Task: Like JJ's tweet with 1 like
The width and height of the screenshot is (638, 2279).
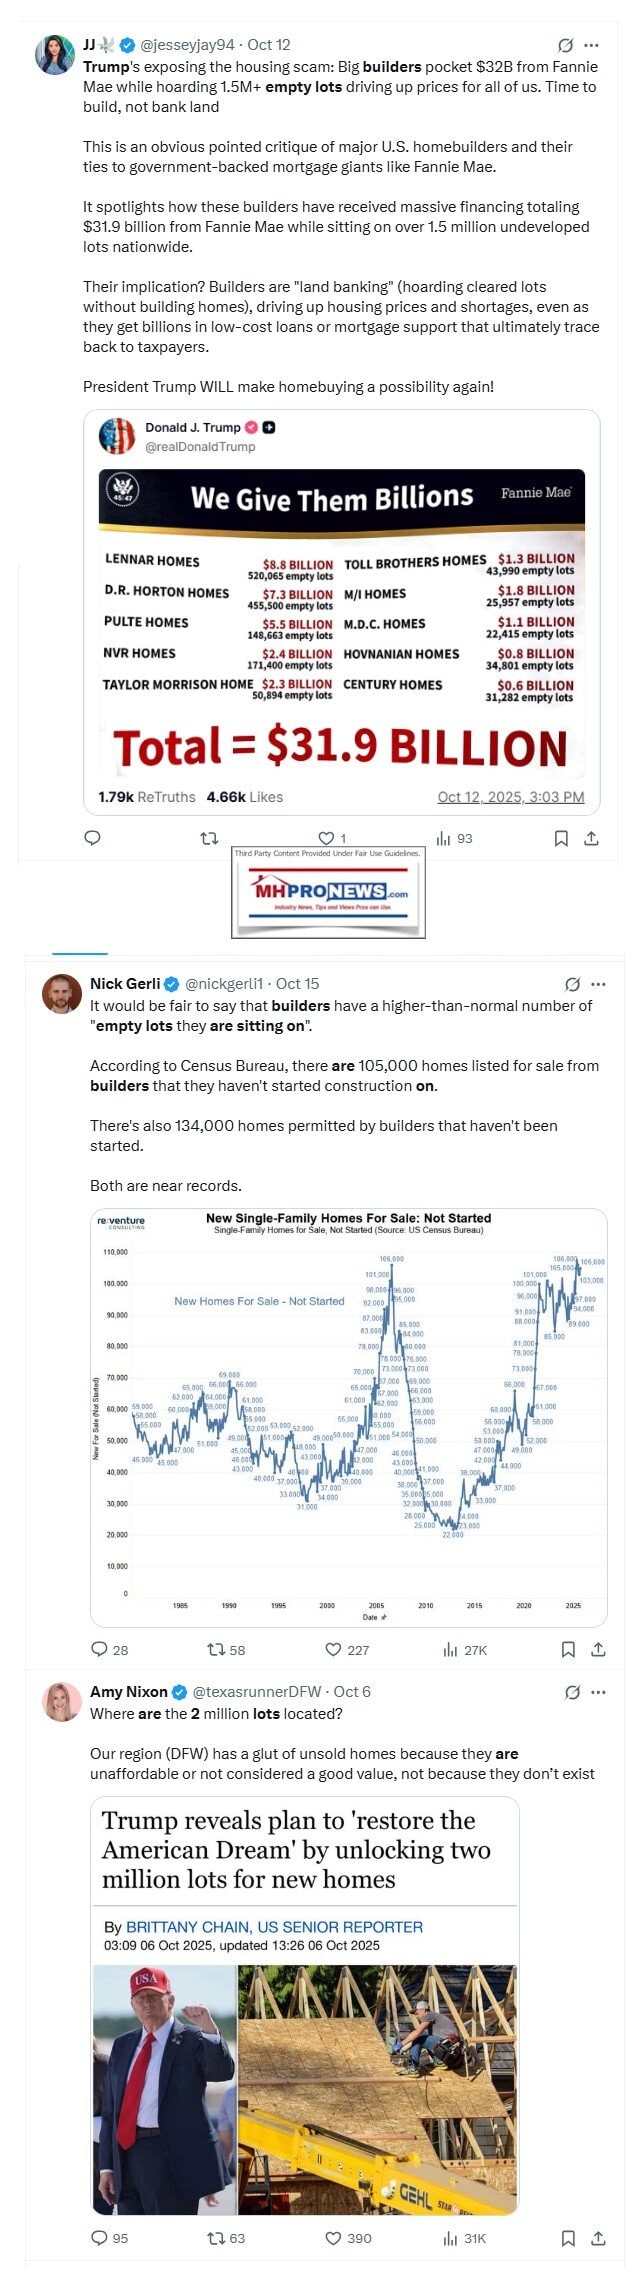Action: (x=326, y=838)
